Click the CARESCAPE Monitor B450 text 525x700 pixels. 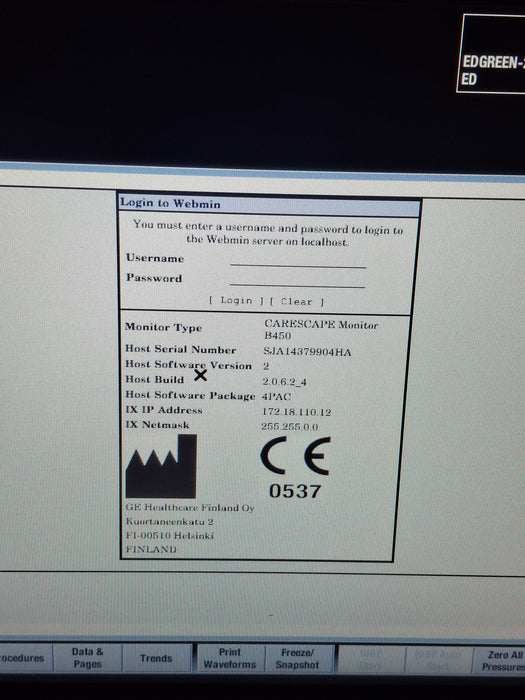pos(321,329)
